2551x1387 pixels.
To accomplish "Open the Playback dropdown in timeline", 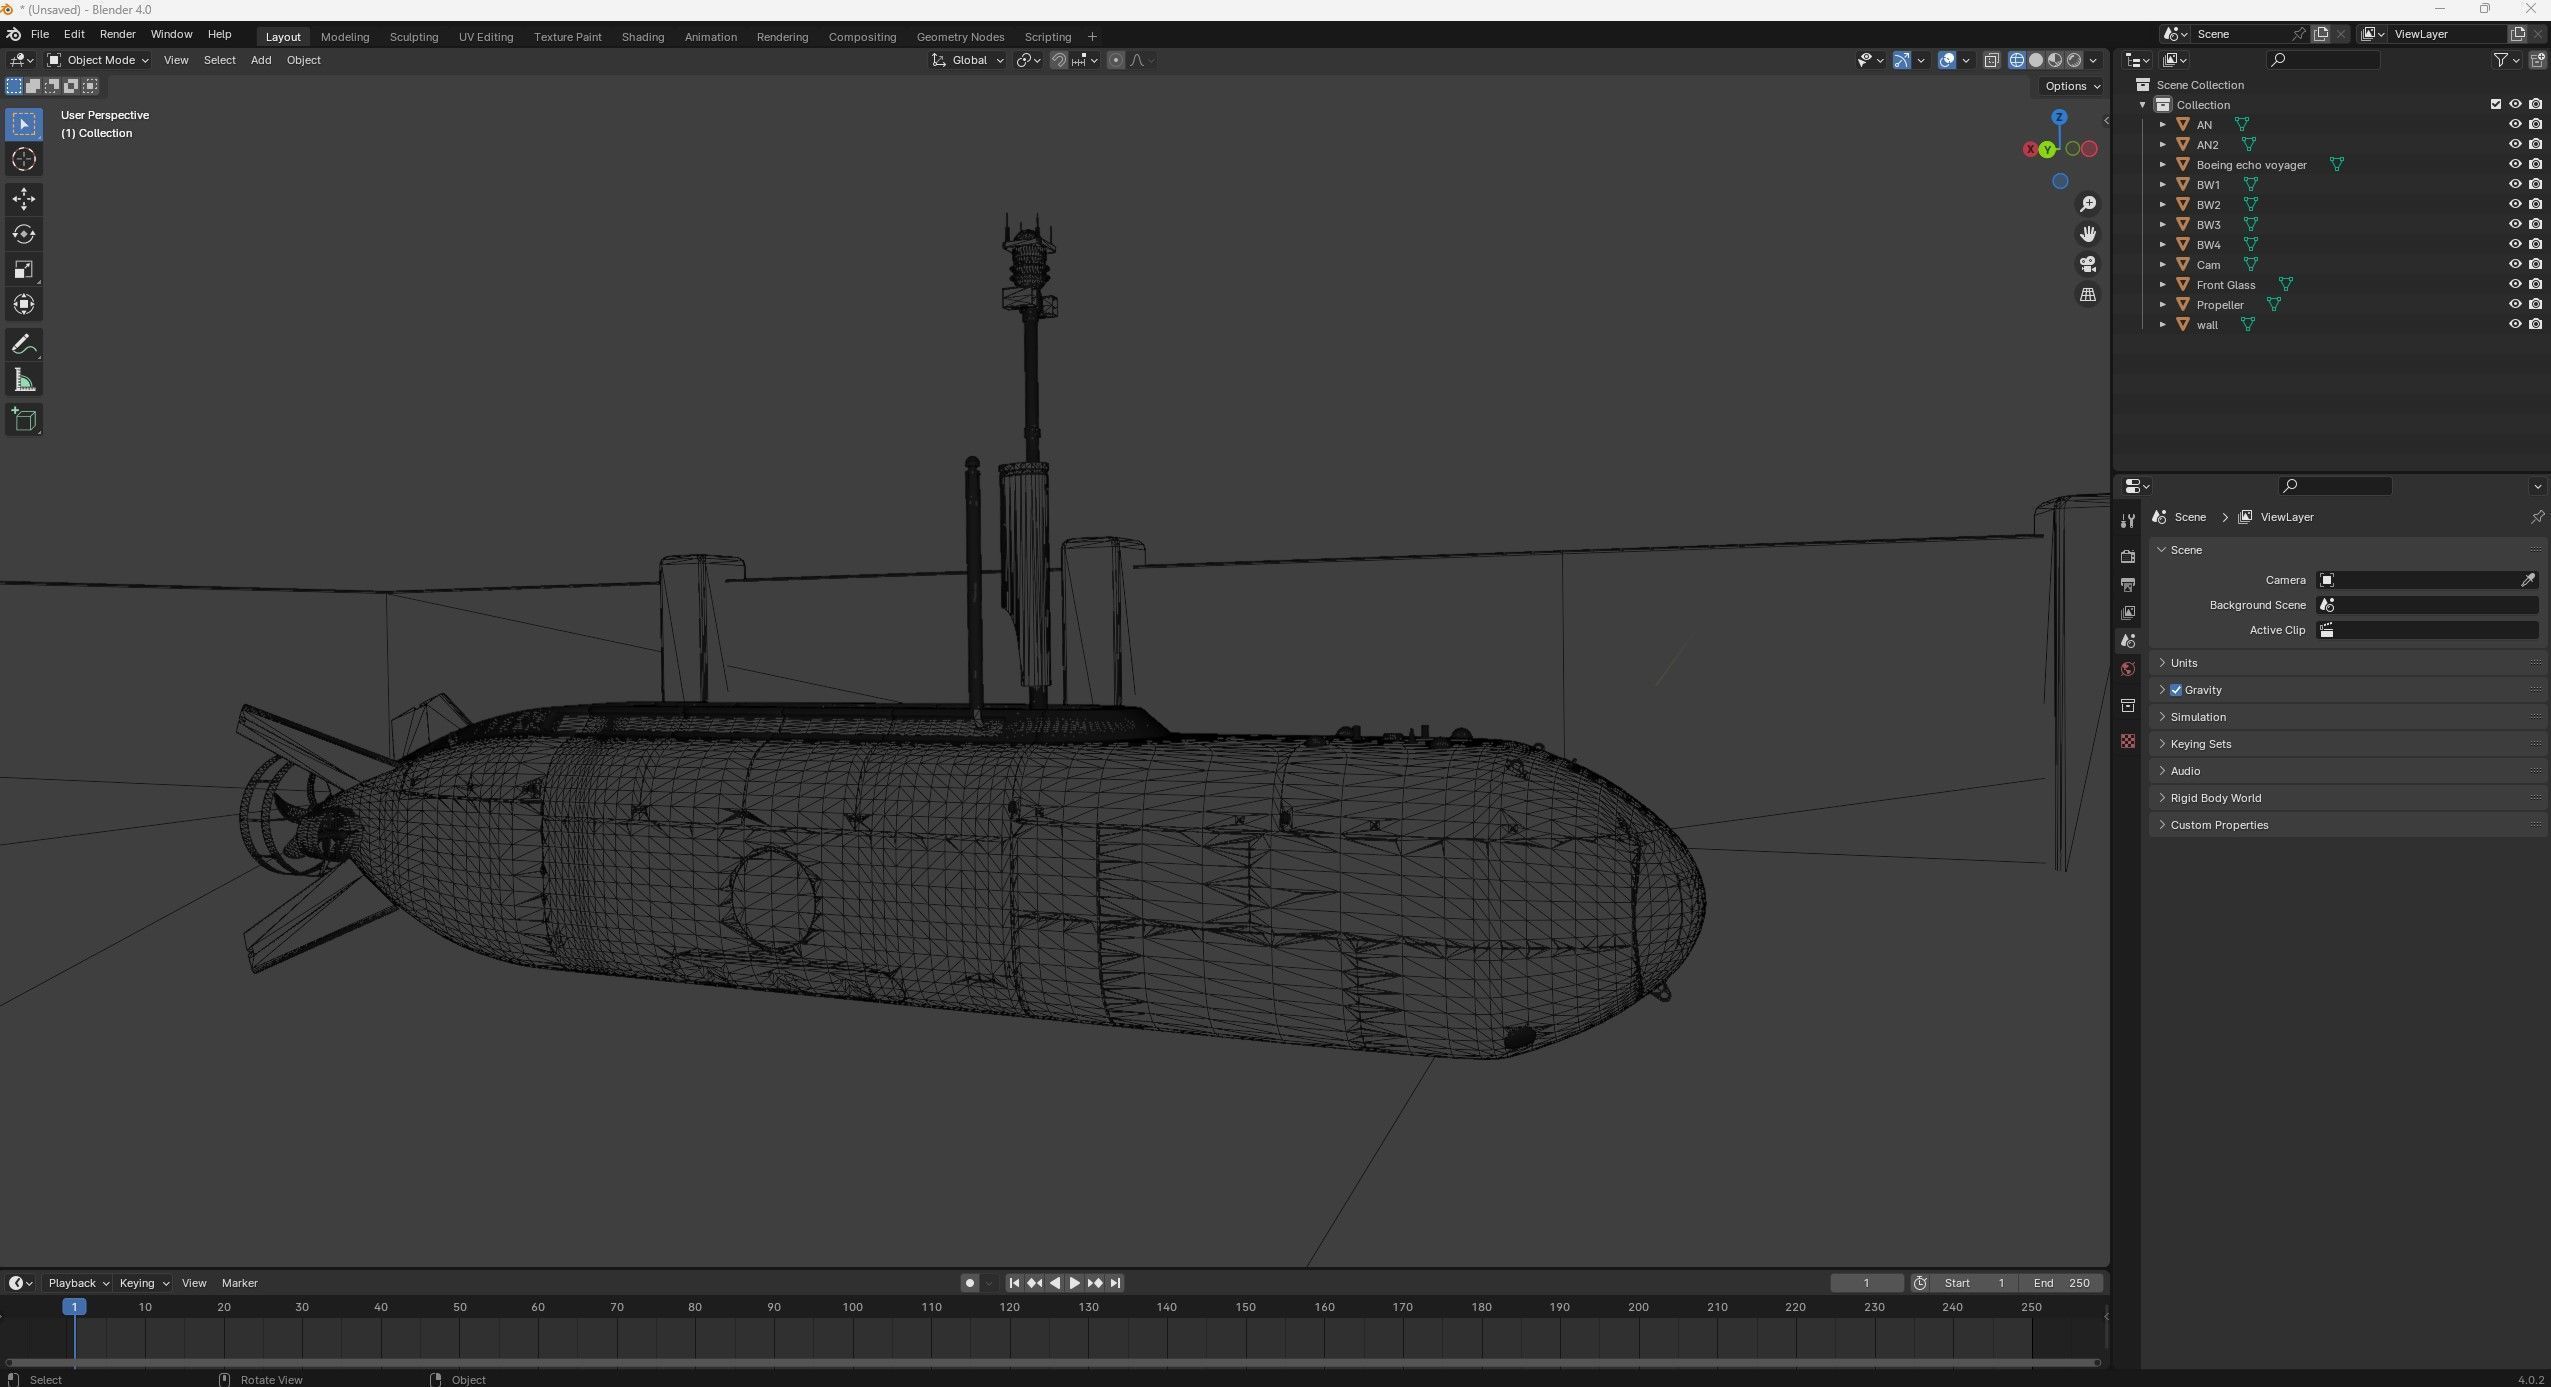I will 78,1283.
